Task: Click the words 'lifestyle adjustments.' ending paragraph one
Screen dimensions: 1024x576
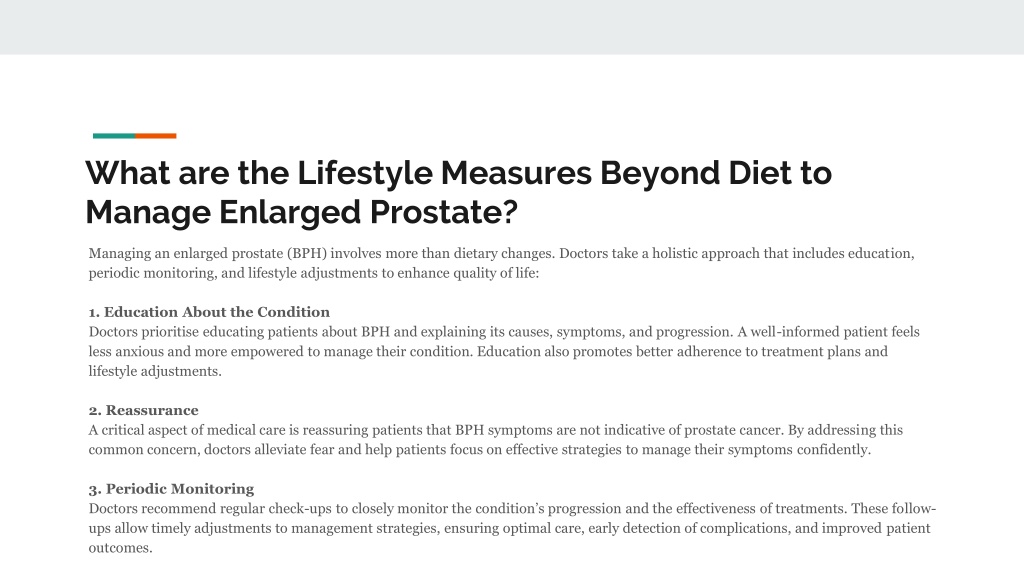Action: pyautogui.click(x=155, y=372)
